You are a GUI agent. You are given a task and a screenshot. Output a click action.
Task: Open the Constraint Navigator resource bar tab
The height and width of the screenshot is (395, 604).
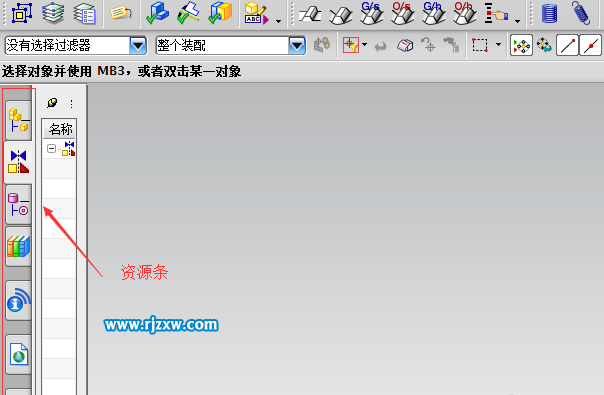(18, 162)
